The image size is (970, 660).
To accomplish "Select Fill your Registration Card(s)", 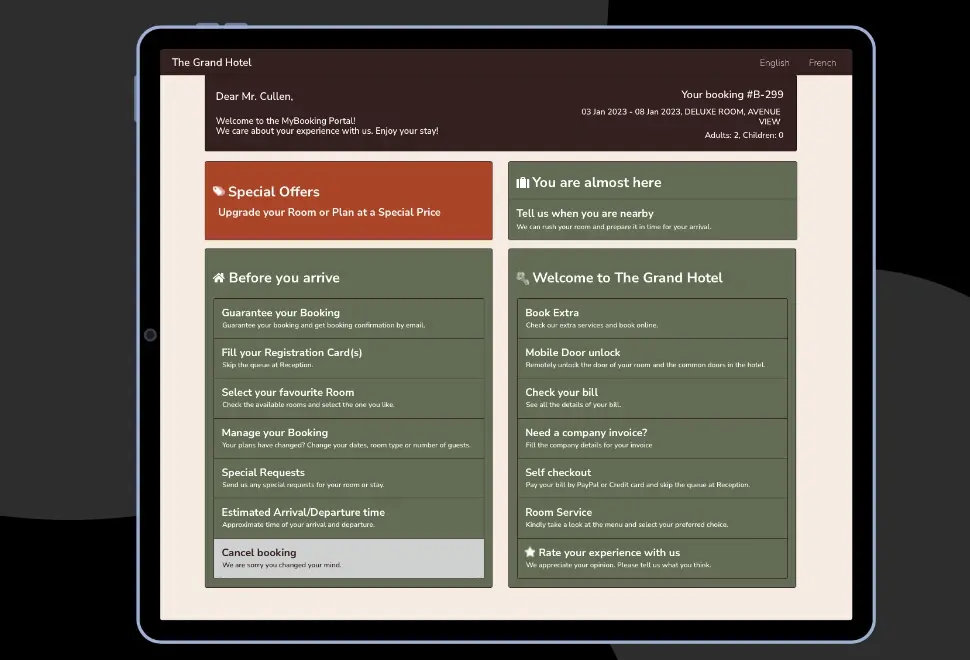I will (x=348, y=358).
